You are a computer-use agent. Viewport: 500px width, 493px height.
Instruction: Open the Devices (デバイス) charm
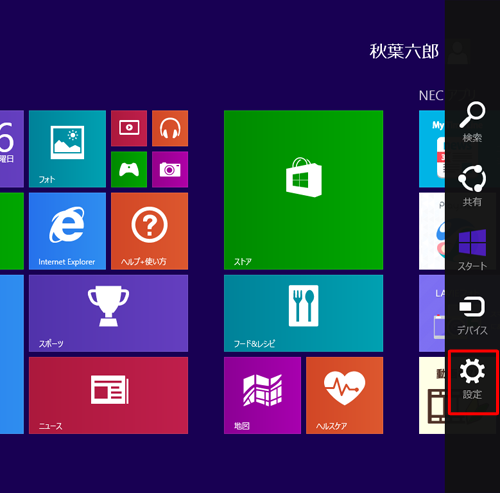(472, 315)
